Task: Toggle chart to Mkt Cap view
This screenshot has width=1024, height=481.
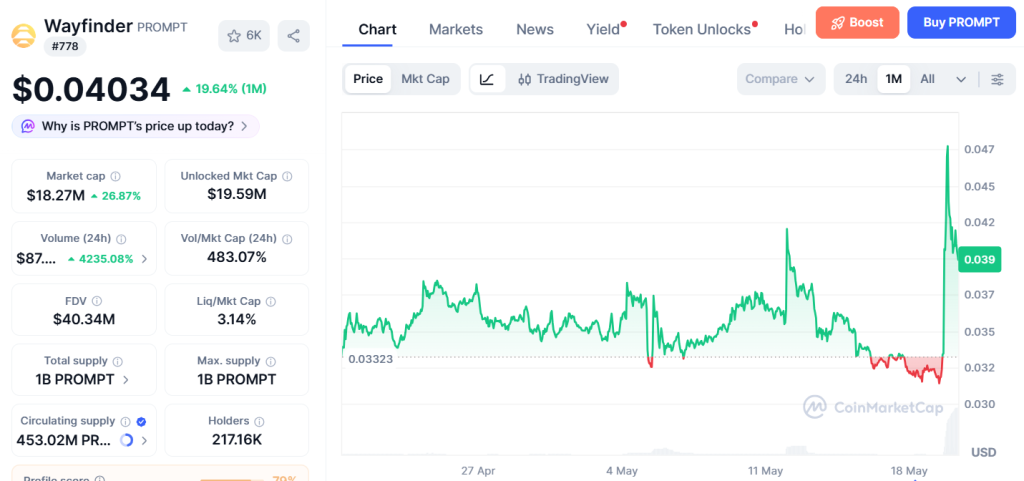Action: [x=425, y=79]
